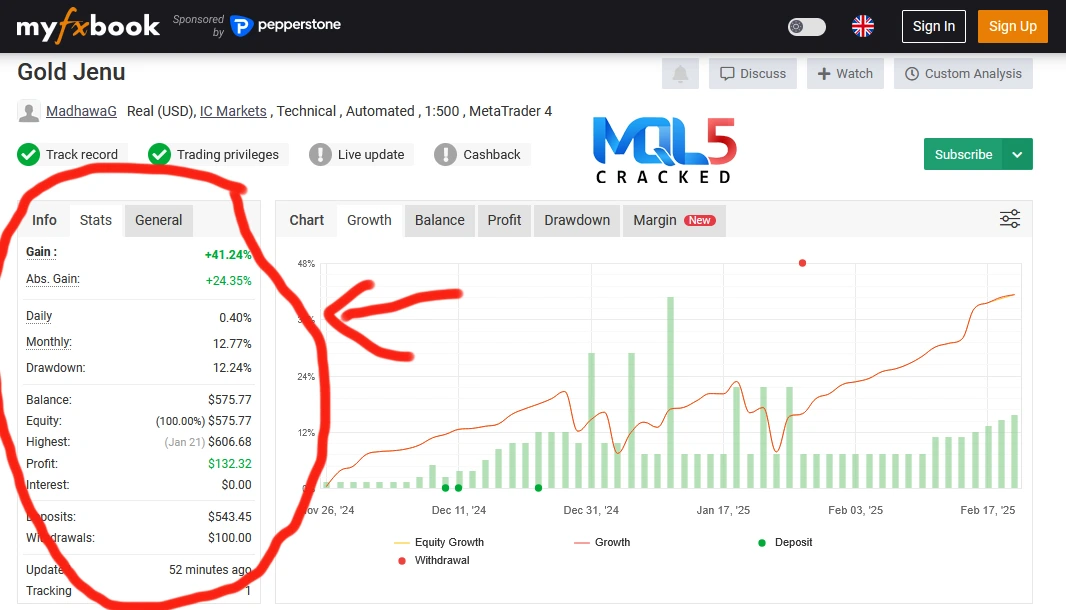Image resolution: width=1066 pixels, height=610 pixels.
Task: Click the Balance row value "$575.77"
Action: [x=230, y=400]
